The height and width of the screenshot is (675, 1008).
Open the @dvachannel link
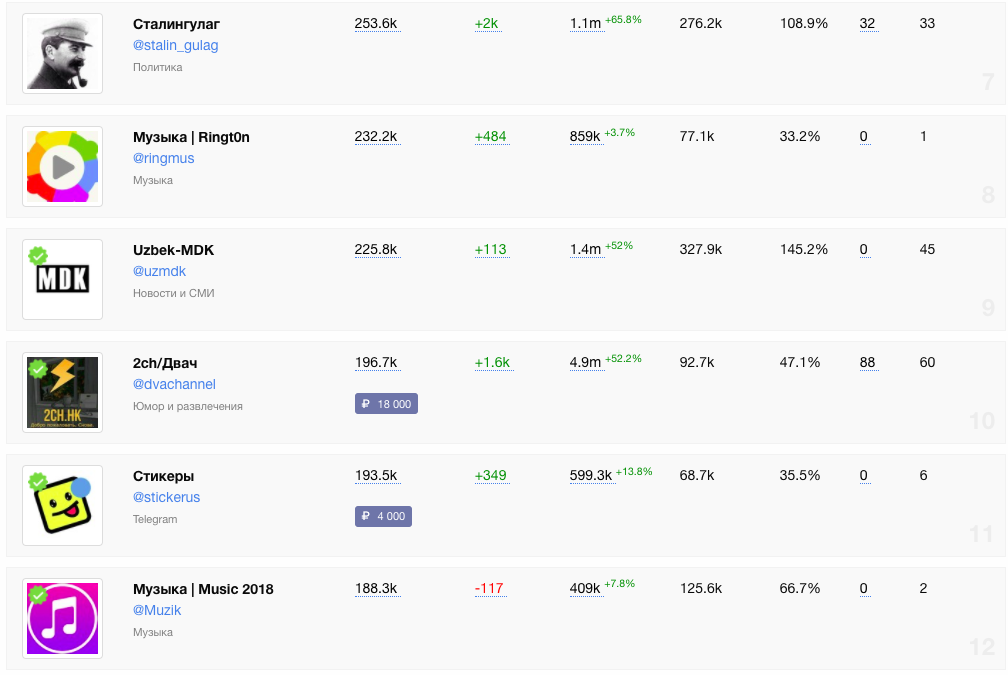pos(174,384)
